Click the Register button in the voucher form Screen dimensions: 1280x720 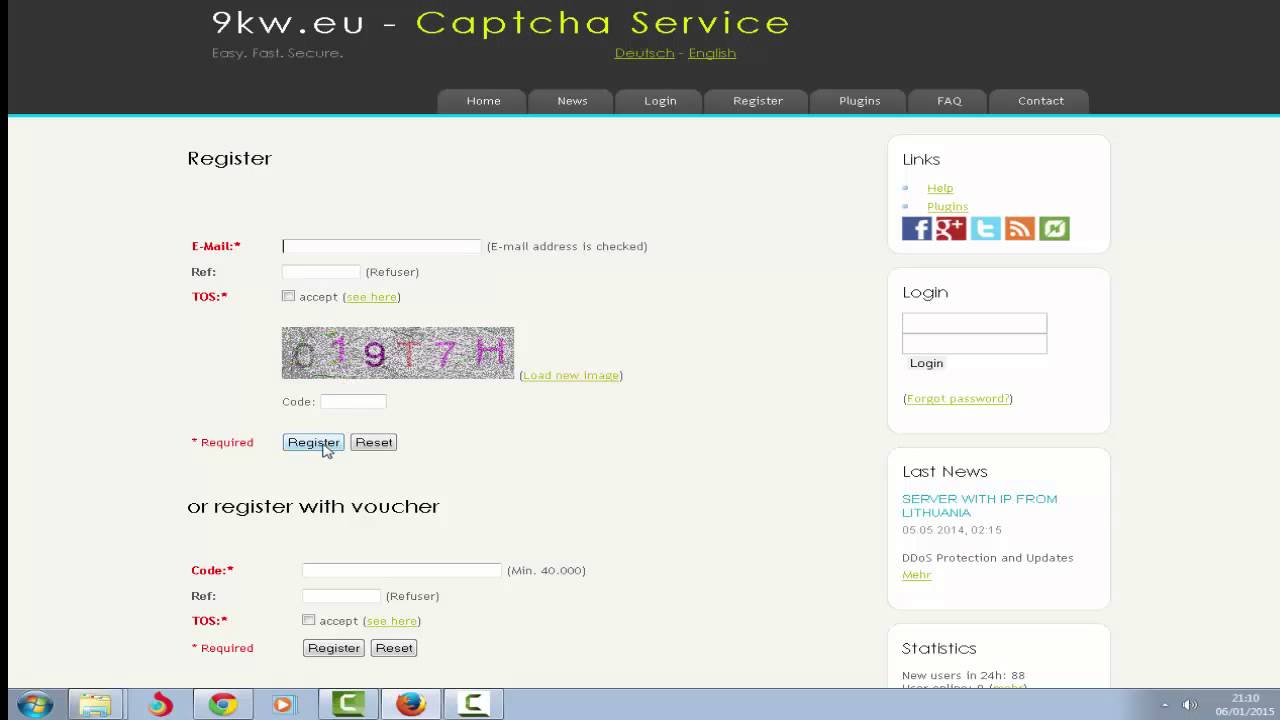334,648
